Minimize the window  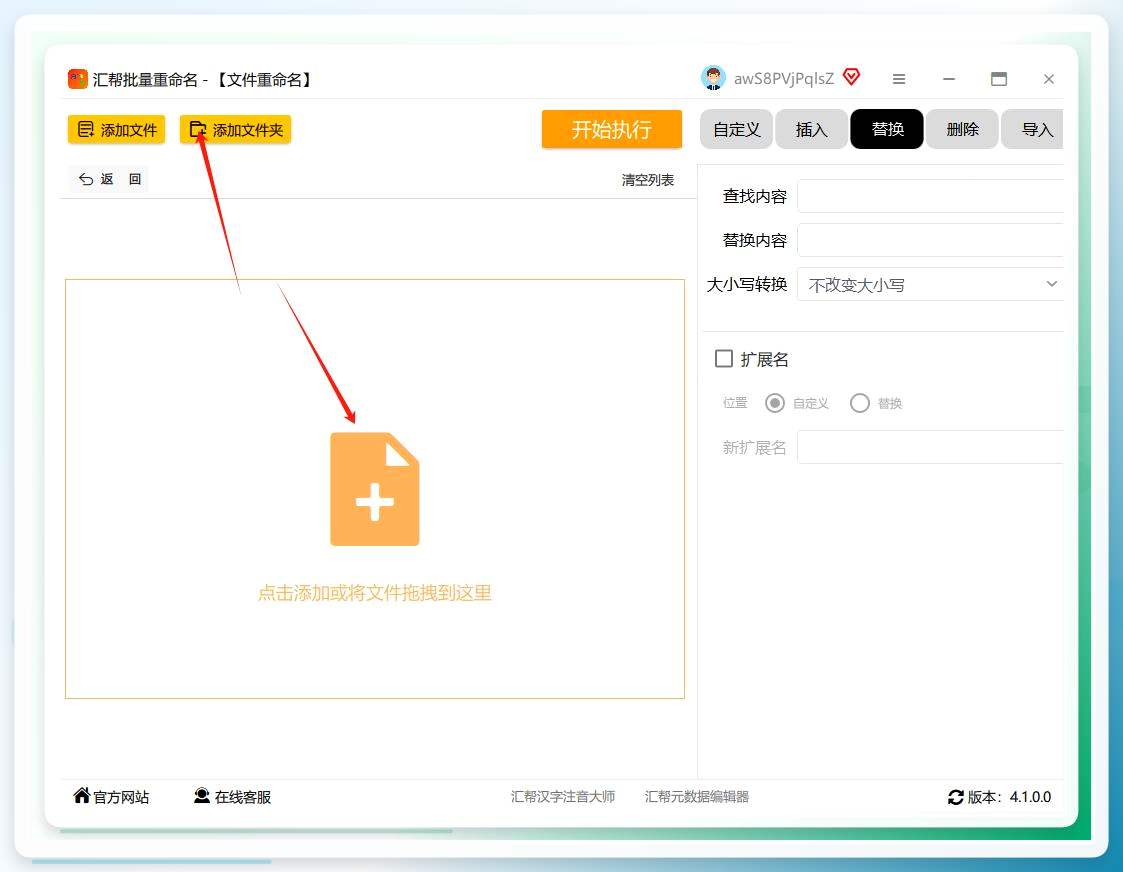pyautogui.click(x=949, y=79)
